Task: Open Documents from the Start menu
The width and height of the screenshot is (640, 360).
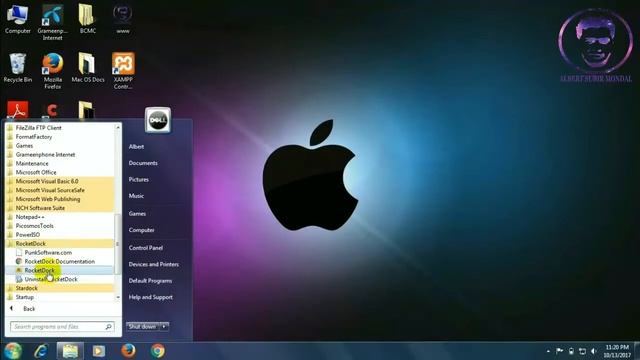Action: [x=143, y=163]
